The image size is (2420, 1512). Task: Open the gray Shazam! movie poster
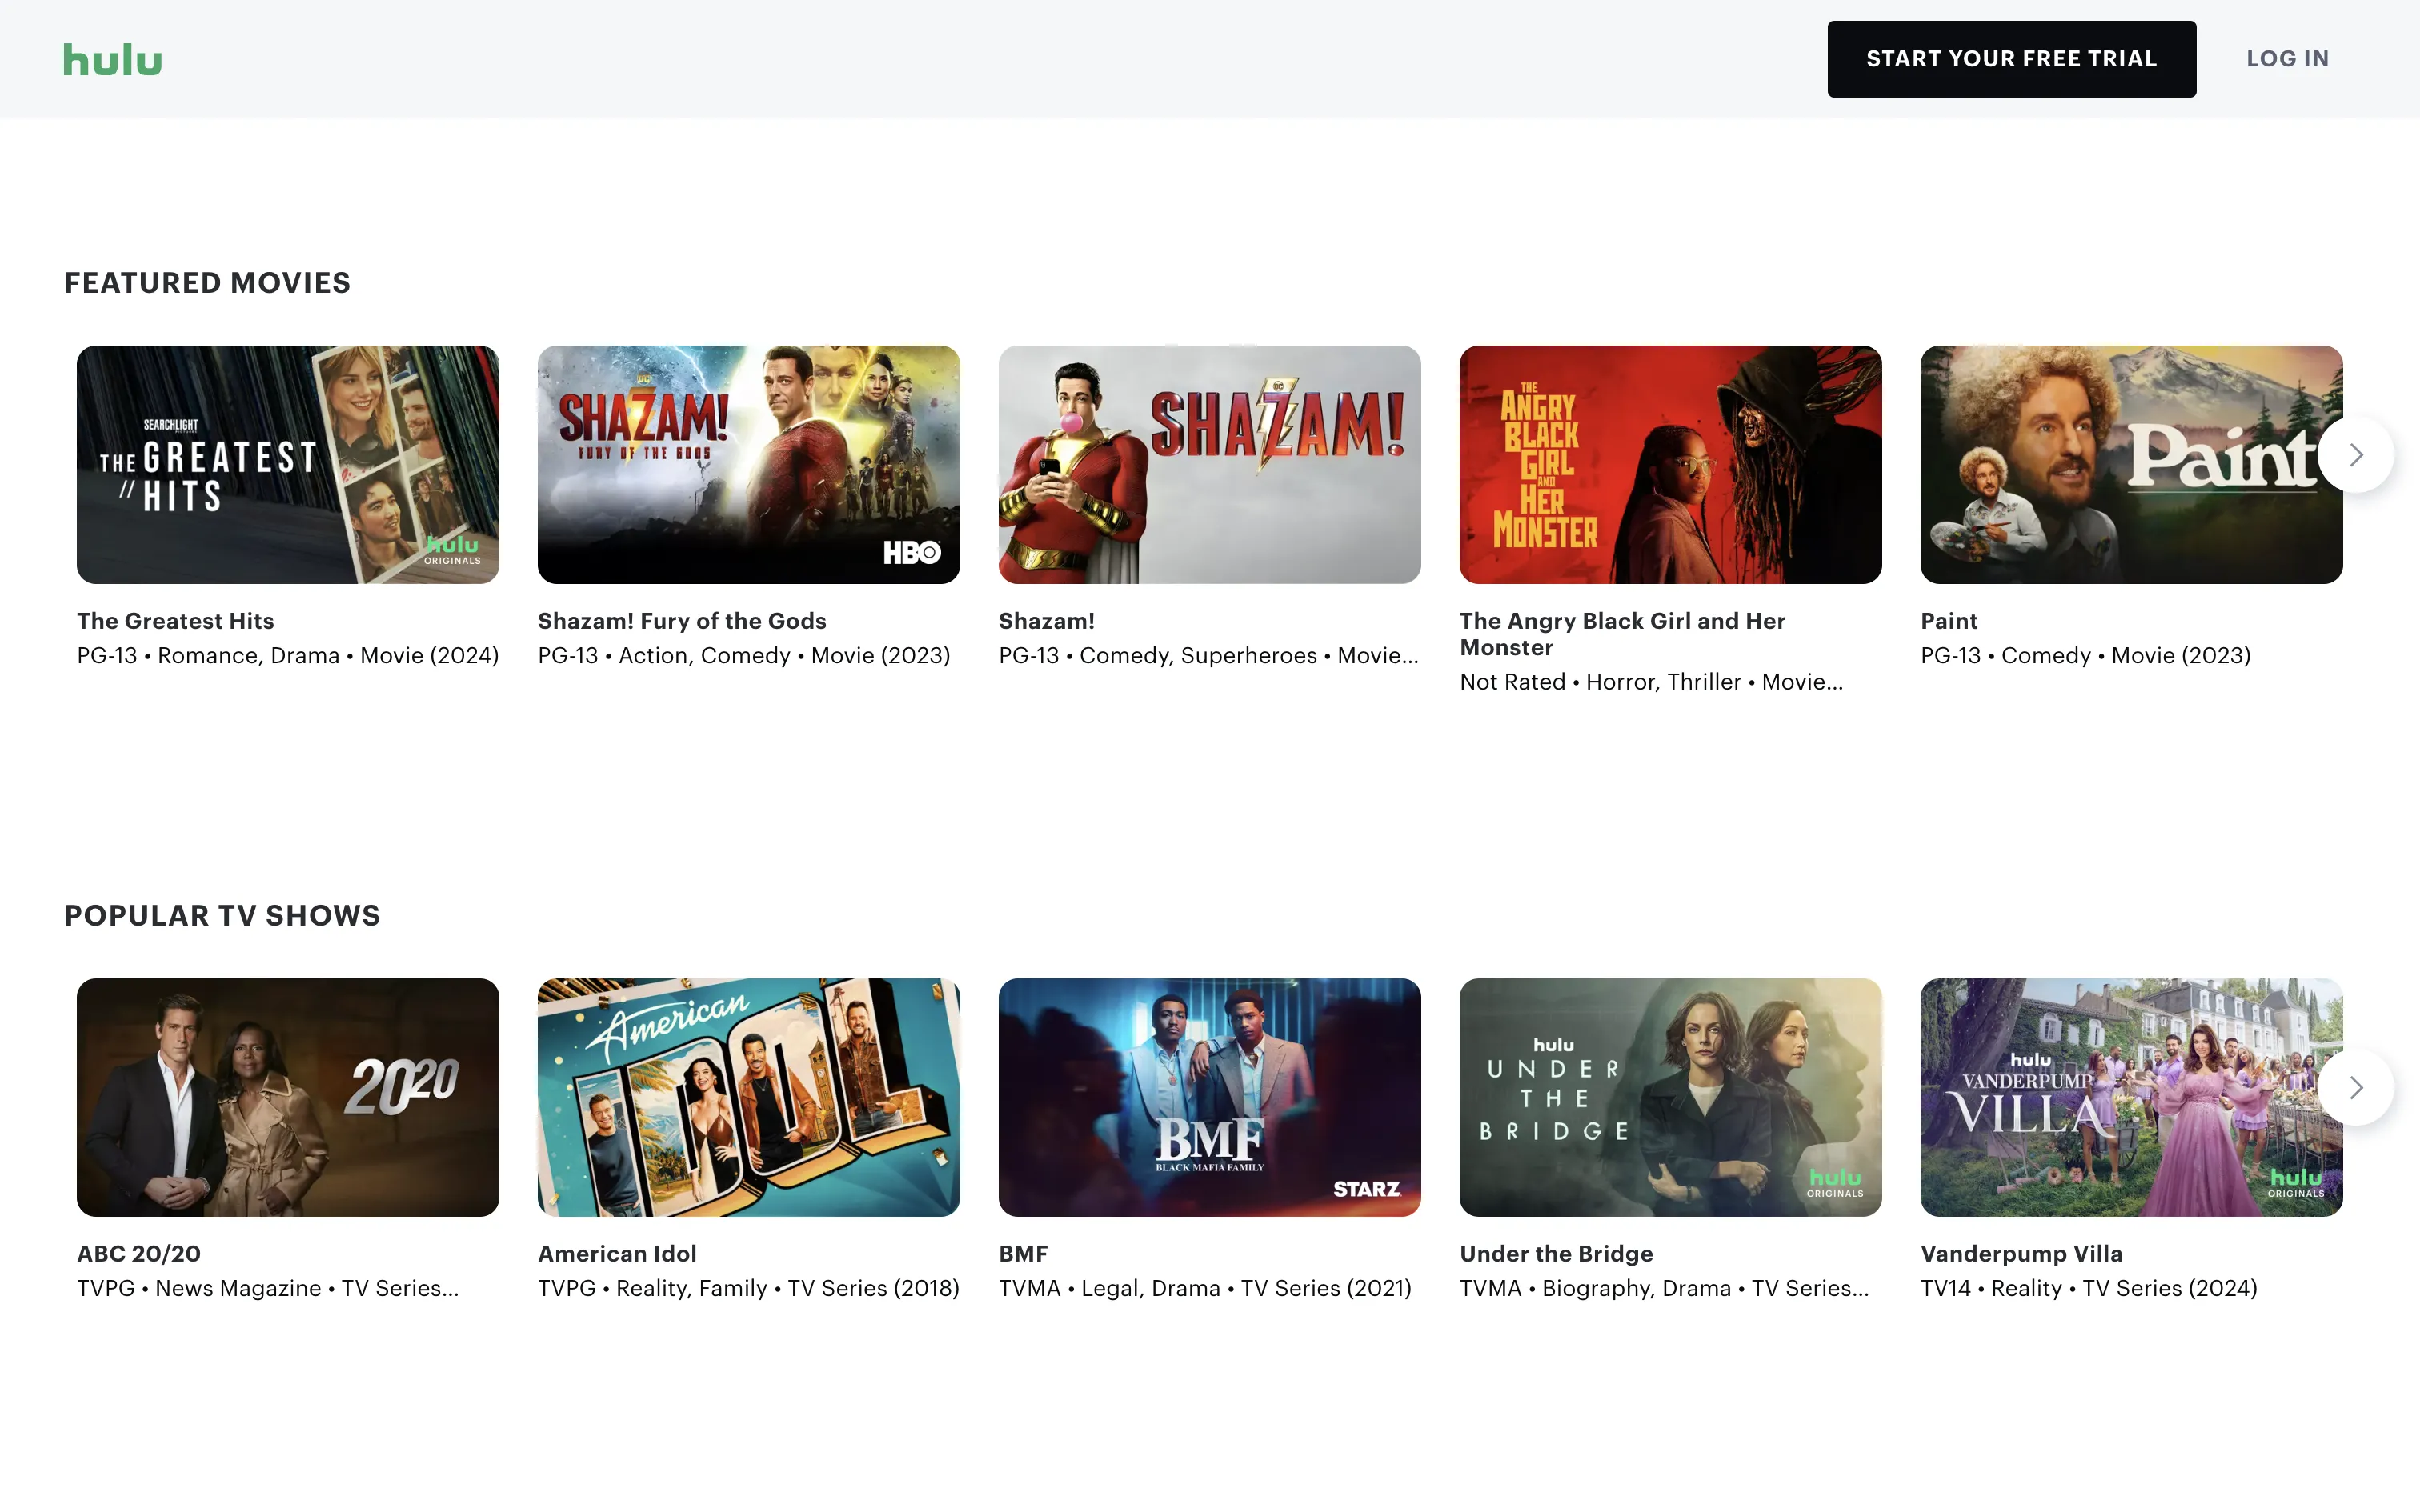[x=1209, y=464]
